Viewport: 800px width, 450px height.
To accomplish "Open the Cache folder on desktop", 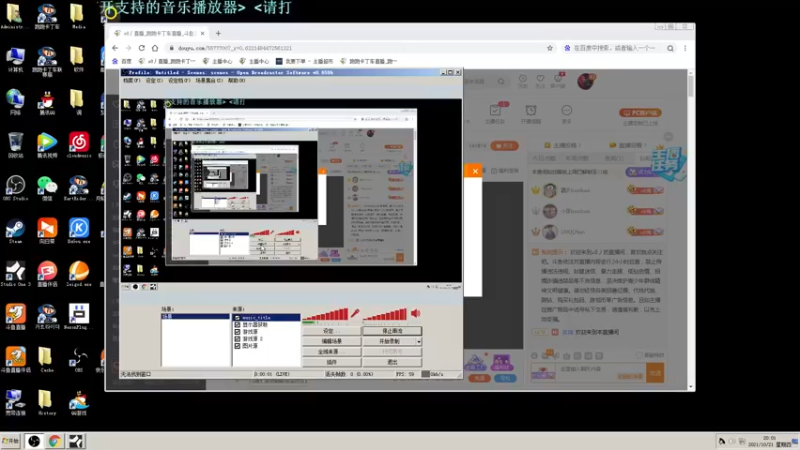I will pos(45,359).
